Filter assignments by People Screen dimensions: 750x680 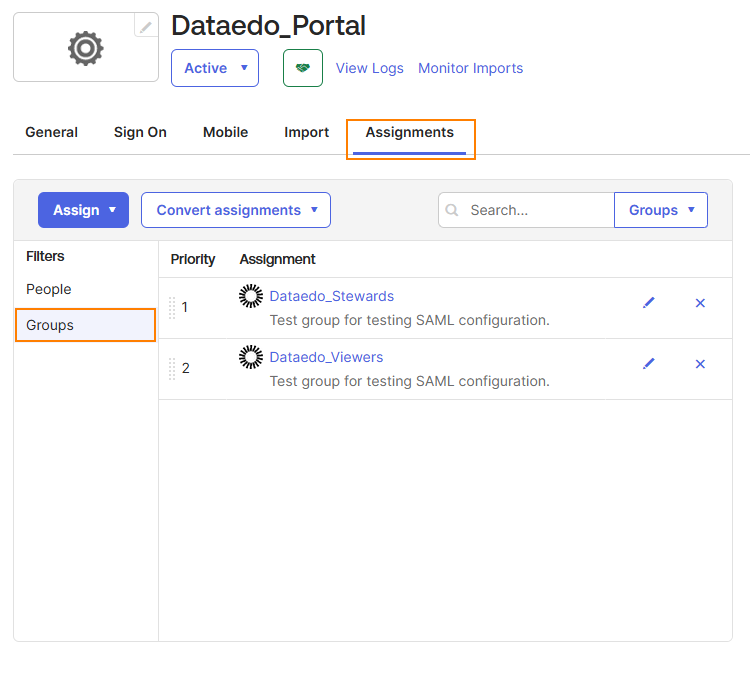[49, 289]
